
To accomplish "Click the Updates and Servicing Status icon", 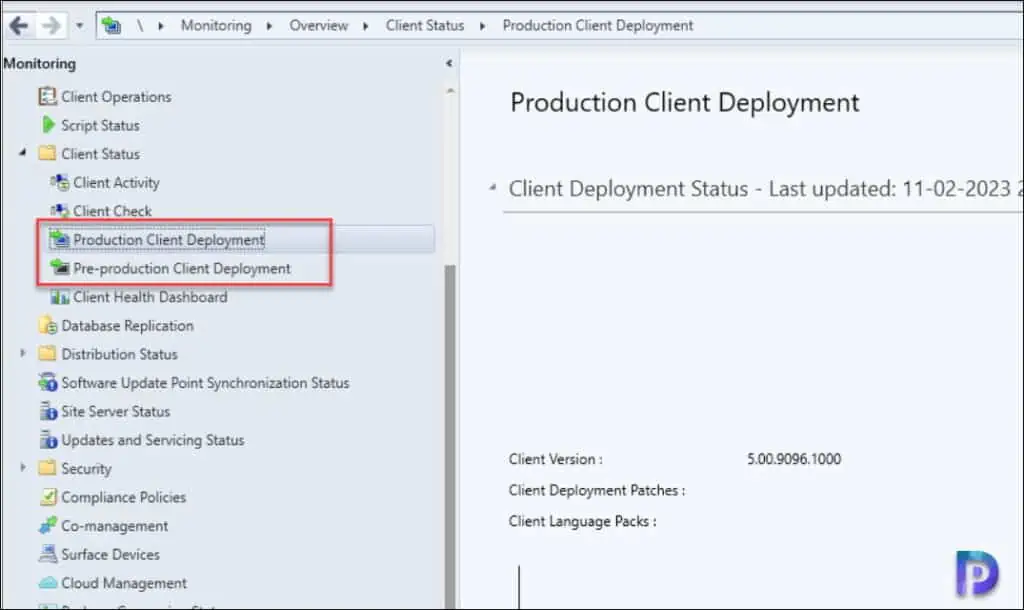I will click(x=48, y=440).
